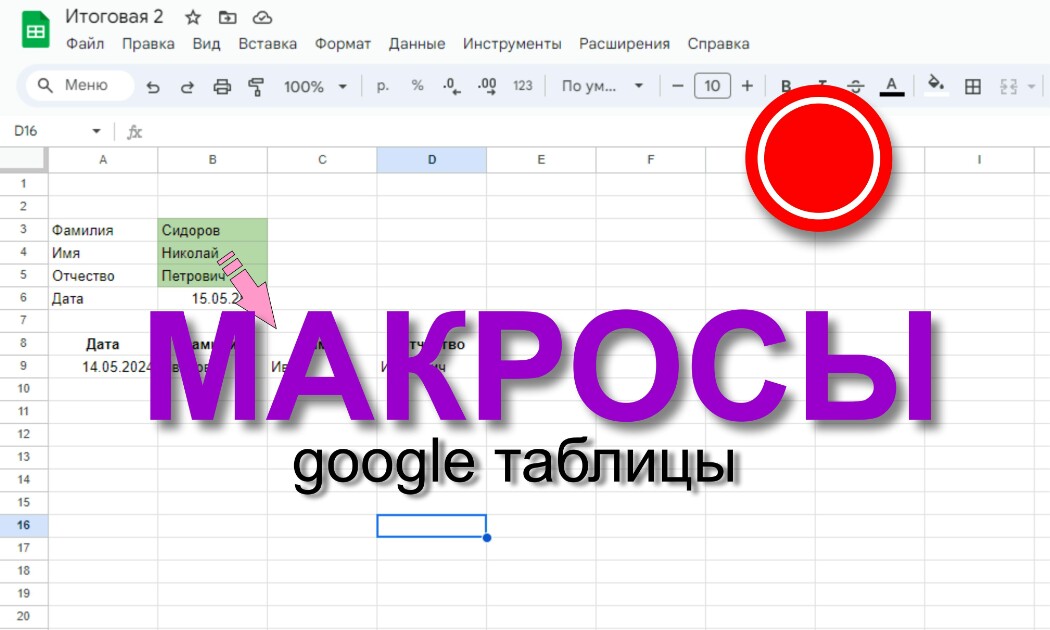Format as percent with % button
Image resolution: width=1050 pixels, height=630 pixels.
pos(417,86)
